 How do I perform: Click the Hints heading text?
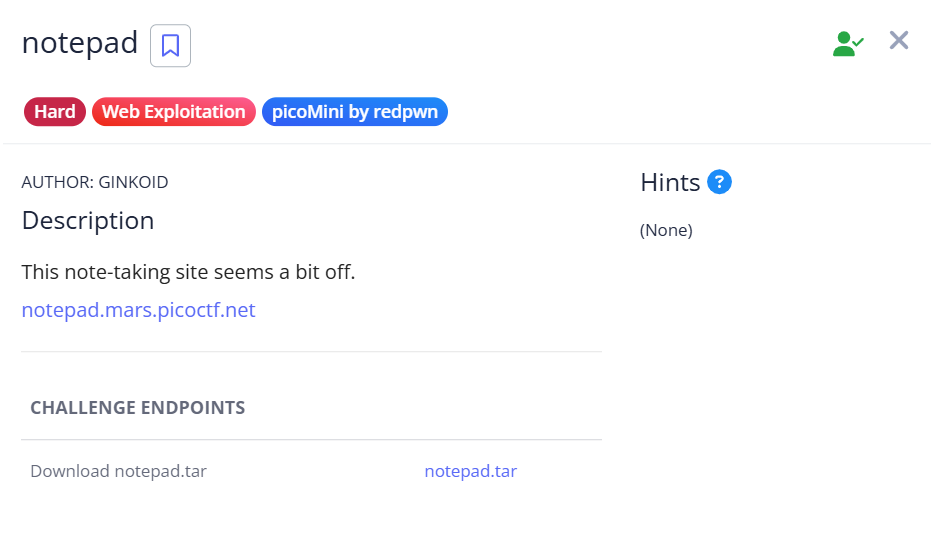[x=670, y=182]
